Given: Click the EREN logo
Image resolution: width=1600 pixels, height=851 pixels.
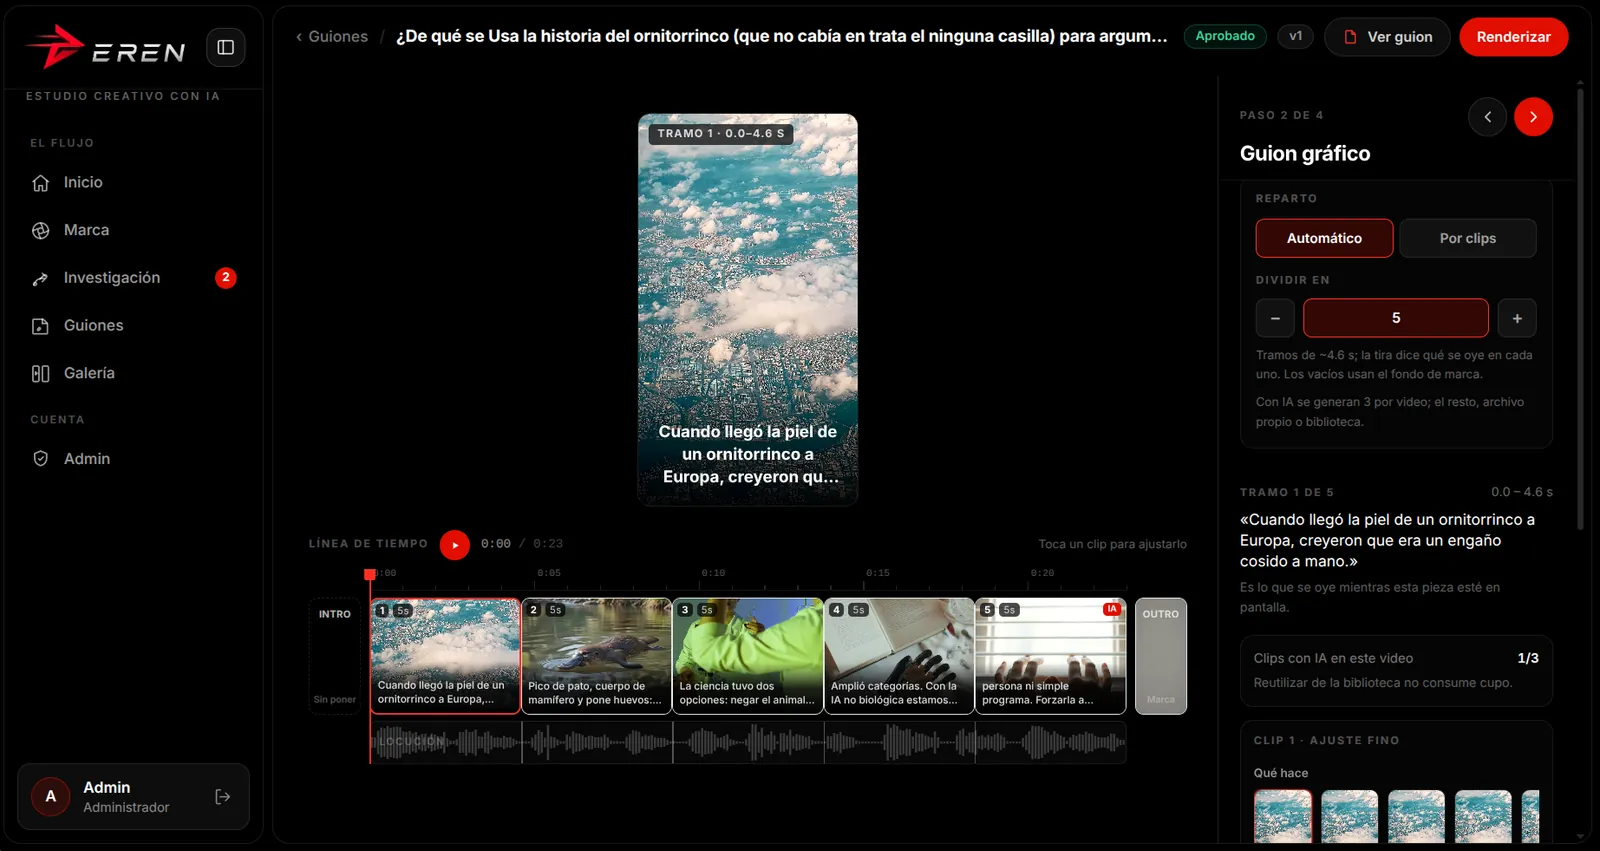Looking at the screenshot, I should [105, 47].
